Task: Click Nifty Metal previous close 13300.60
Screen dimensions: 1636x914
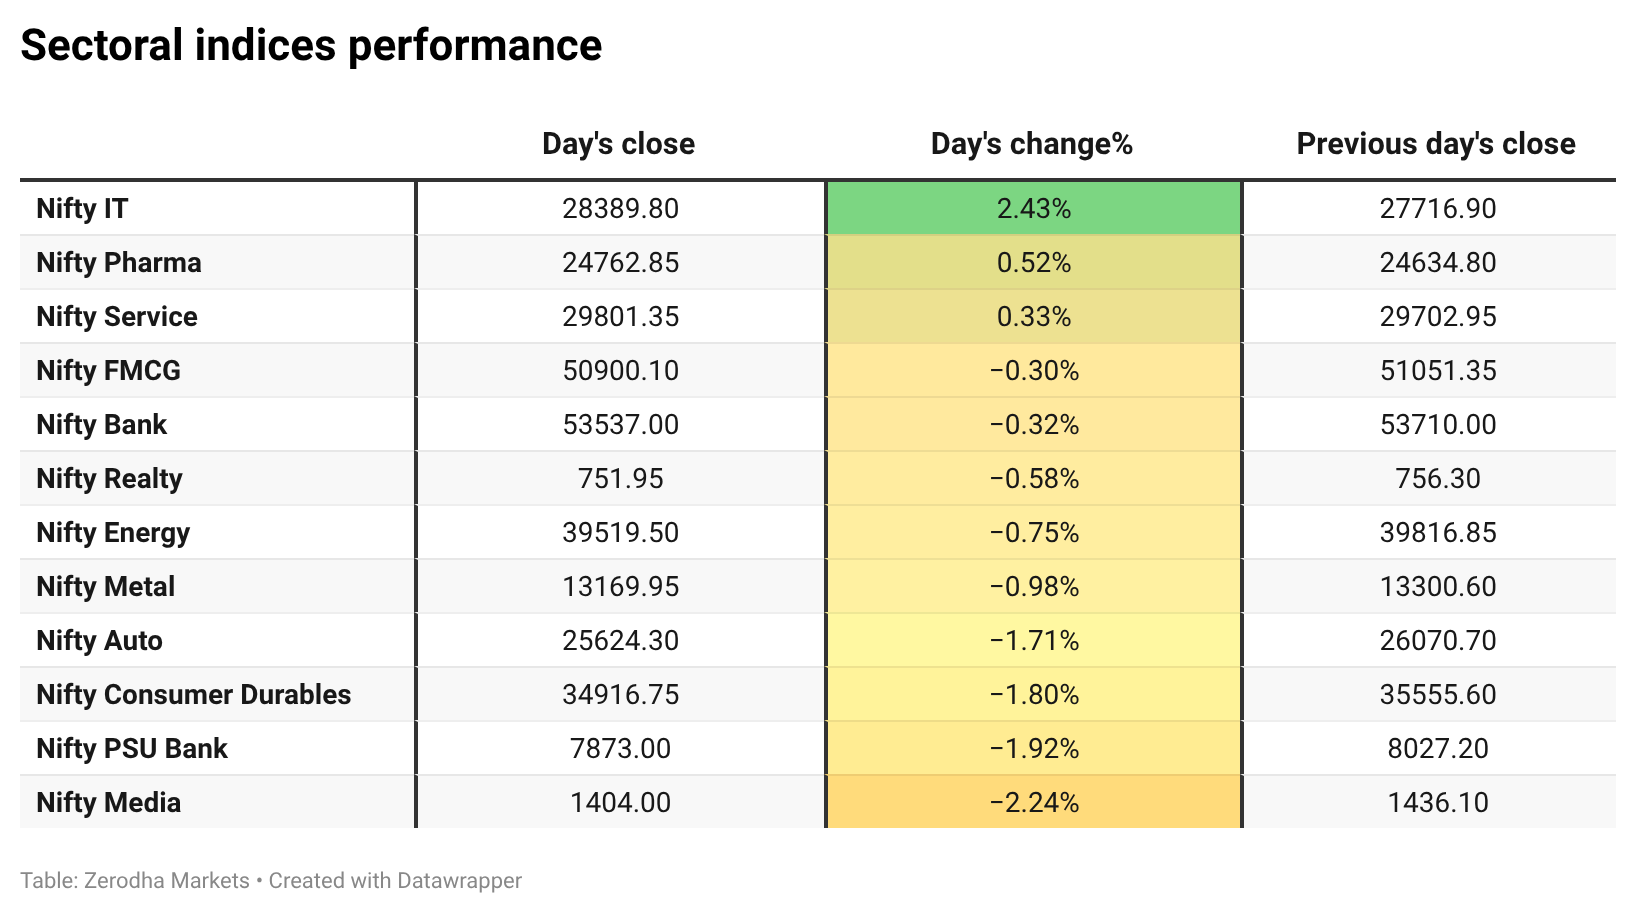Action: 1438,586
